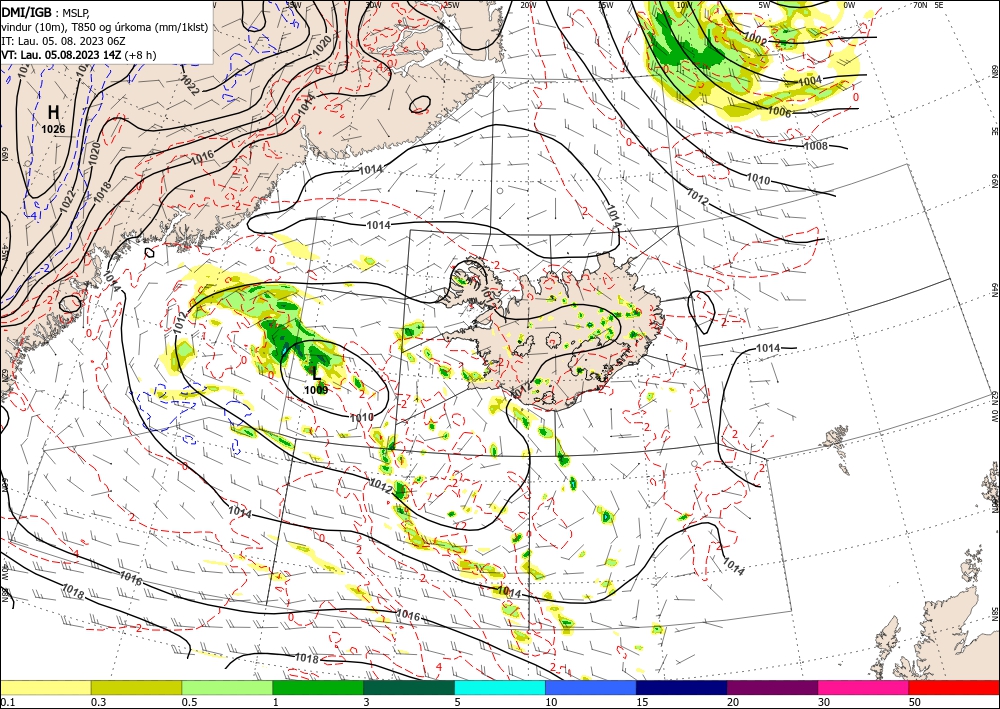Screen dimensions: 1000x709
Task: Click the light green 0.5–1 legend swatch
Action: [227, 687]
